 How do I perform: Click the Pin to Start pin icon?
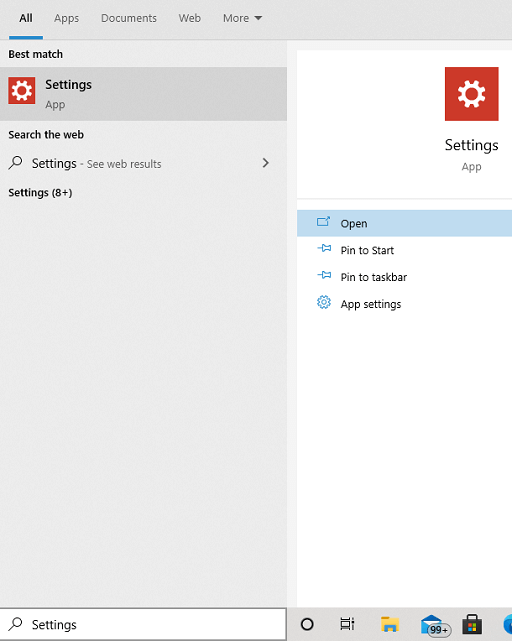tap(324, 248)
